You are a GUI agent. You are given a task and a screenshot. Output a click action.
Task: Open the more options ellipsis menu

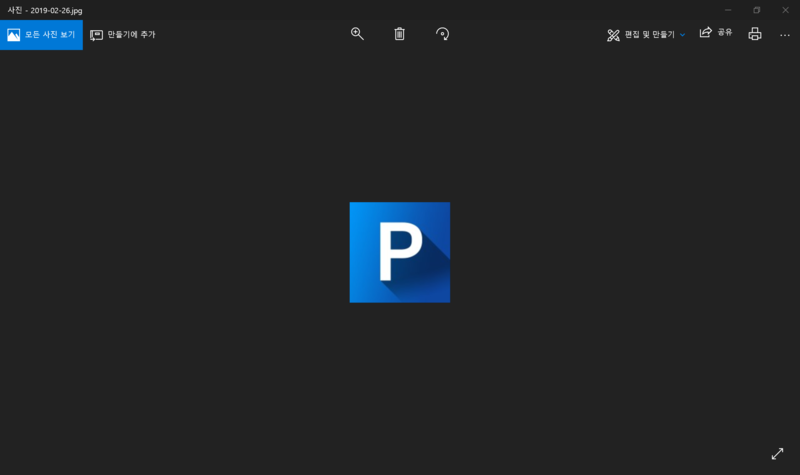pyautogui.click(x=785, y=35)
